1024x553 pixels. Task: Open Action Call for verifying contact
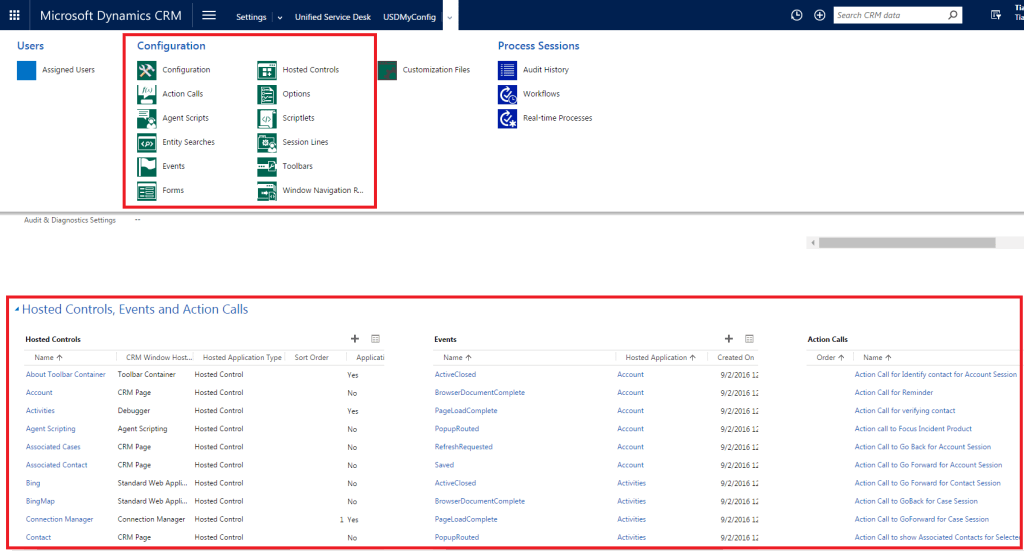click(x=904, y=411)
